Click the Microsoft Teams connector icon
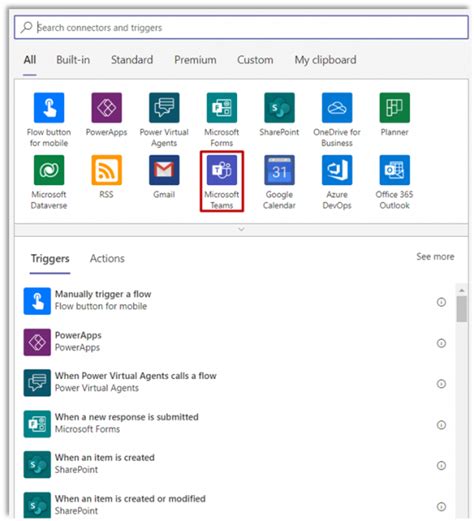 pos(222,170)
